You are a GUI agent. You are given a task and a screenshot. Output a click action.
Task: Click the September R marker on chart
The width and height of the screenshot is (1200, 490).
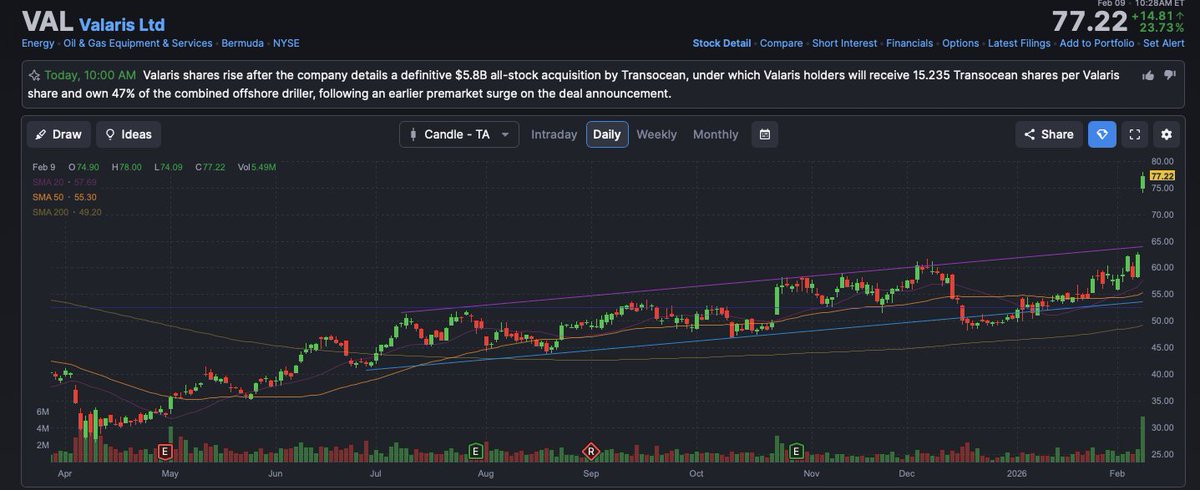[x=591, y=452]
